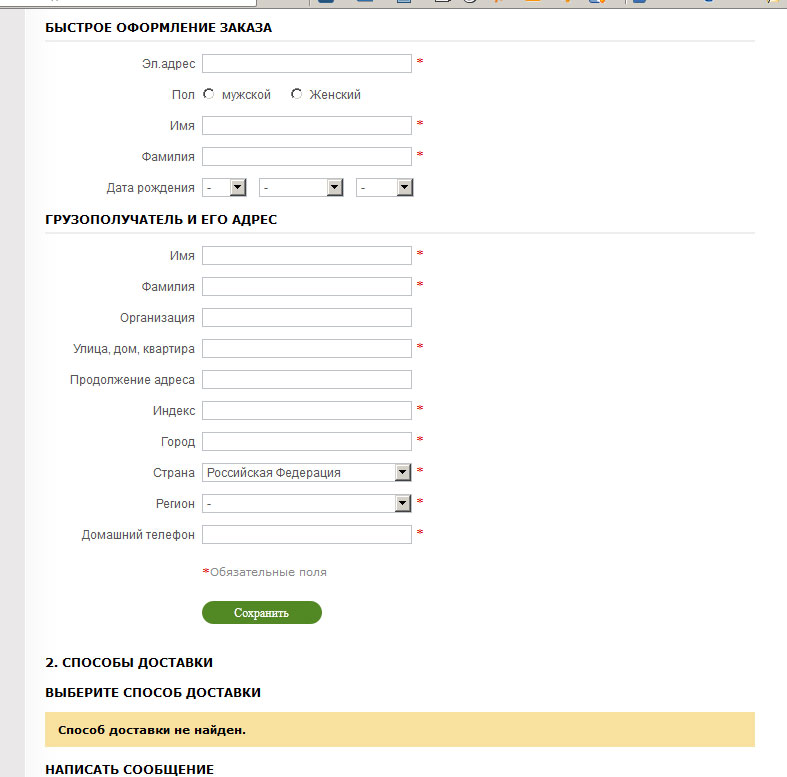Click the Улица, дом, квартира input field

pyautogui.click(x=307, y=348)
